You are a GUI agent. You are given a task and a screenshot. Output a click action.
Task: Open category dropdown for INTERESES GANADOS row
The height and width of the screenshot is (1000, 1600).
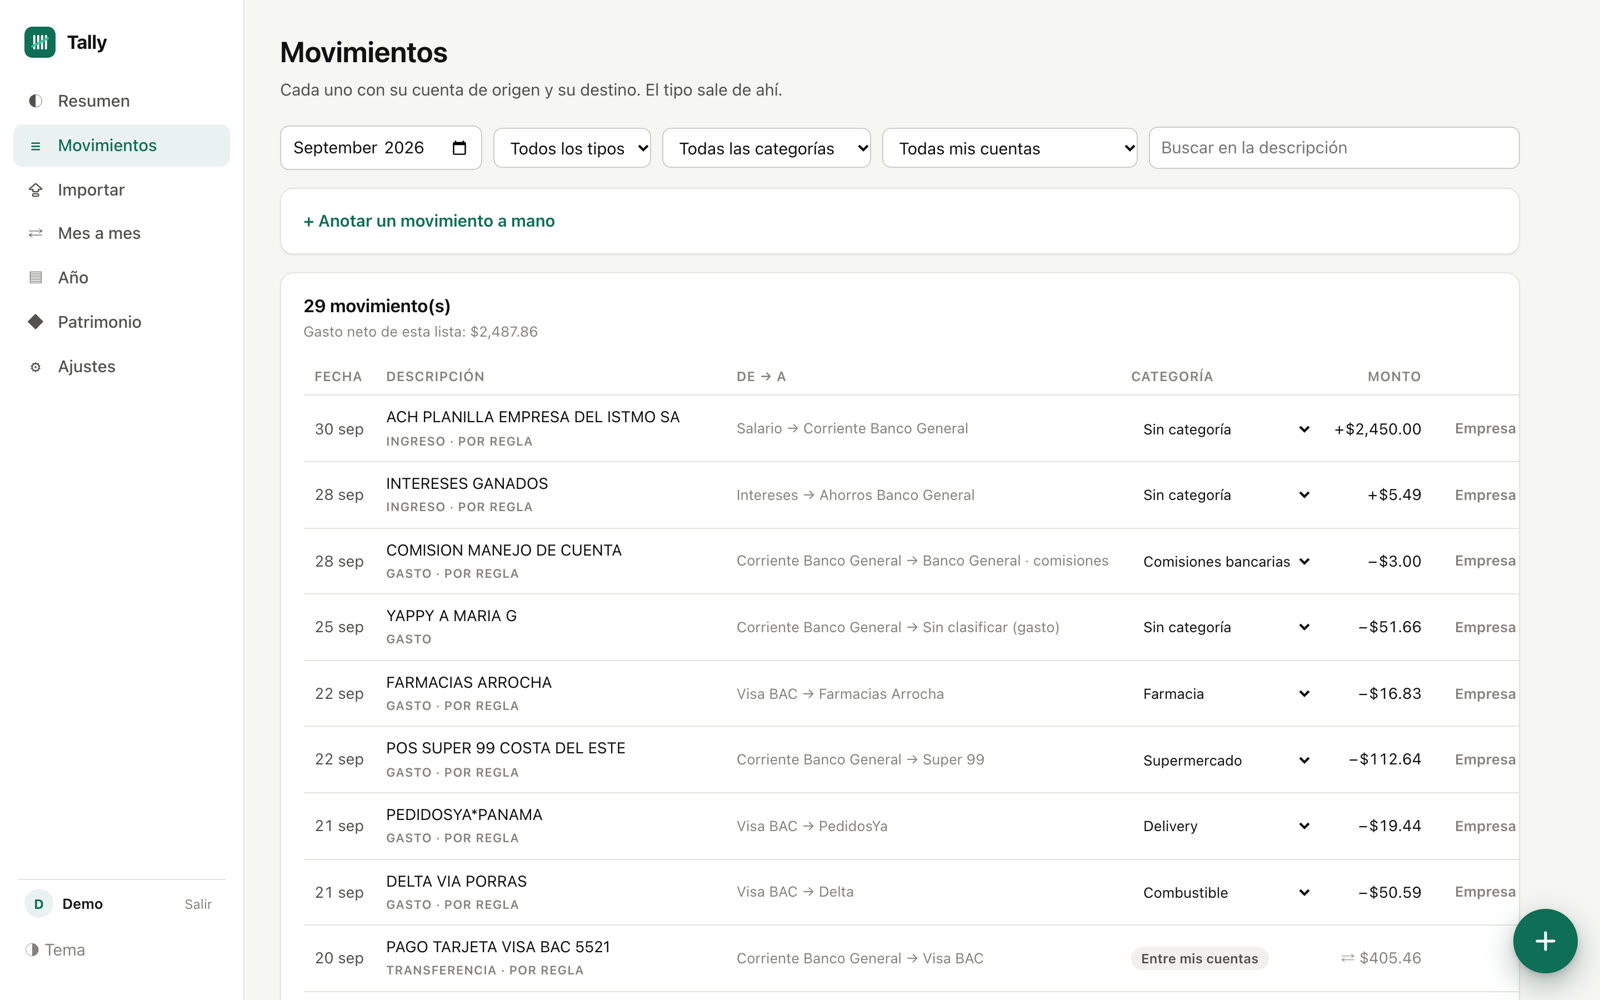pyautogui.click(x=1226, y=495)
